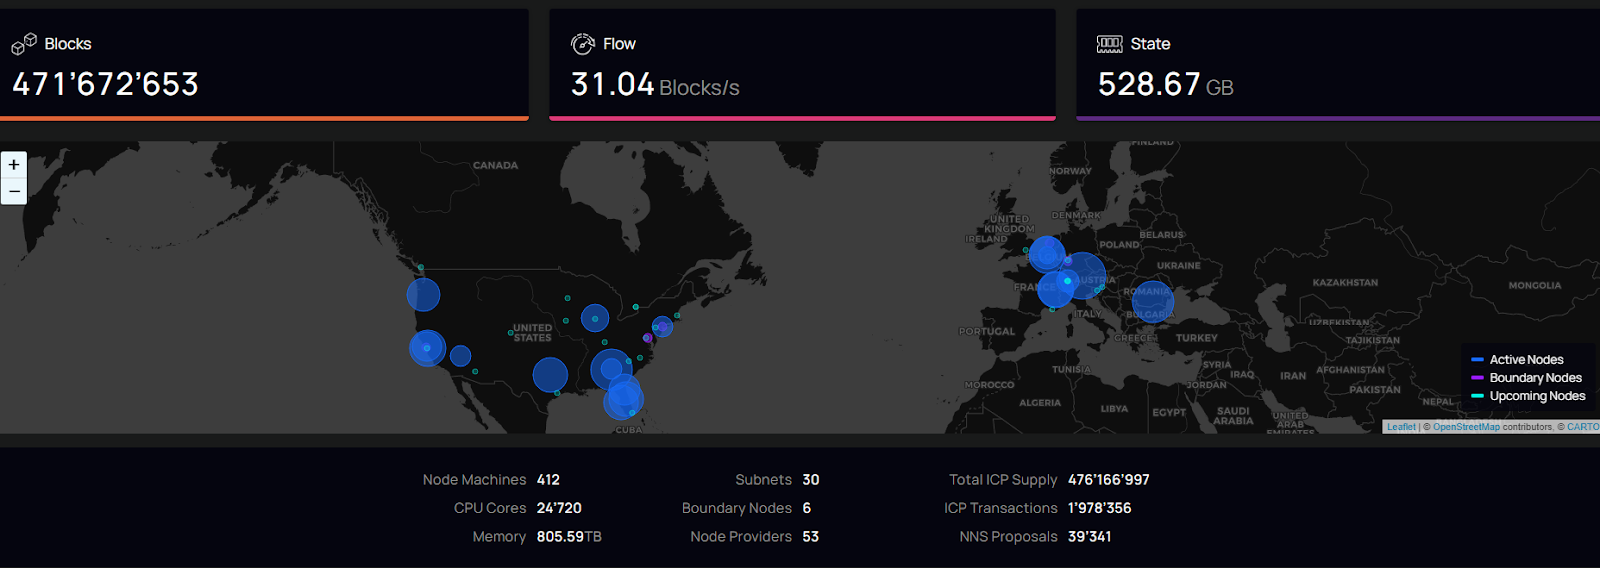
Task: Click the Node Machines label
Action: (474, 480)
